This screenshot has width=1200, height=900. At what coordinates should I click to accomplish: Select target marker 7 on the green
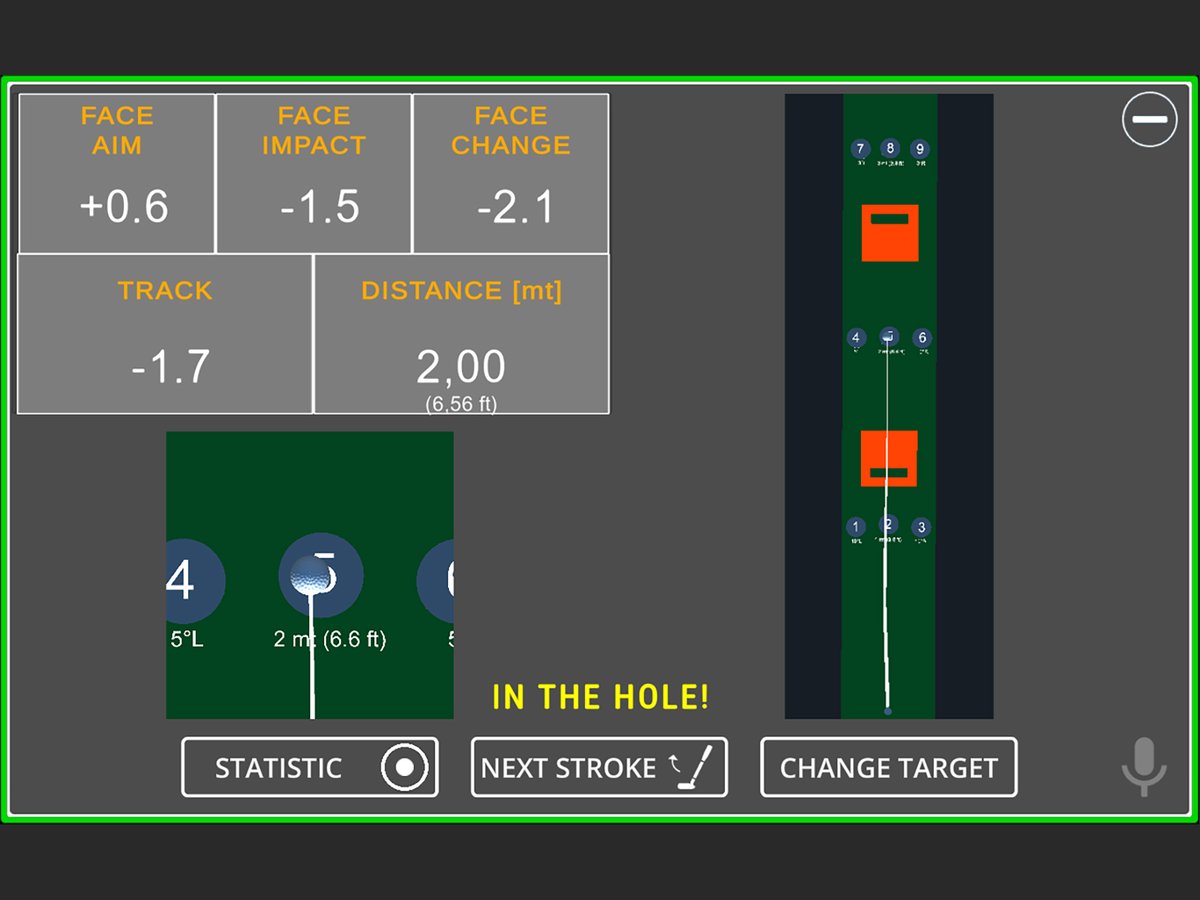[860, 149]
